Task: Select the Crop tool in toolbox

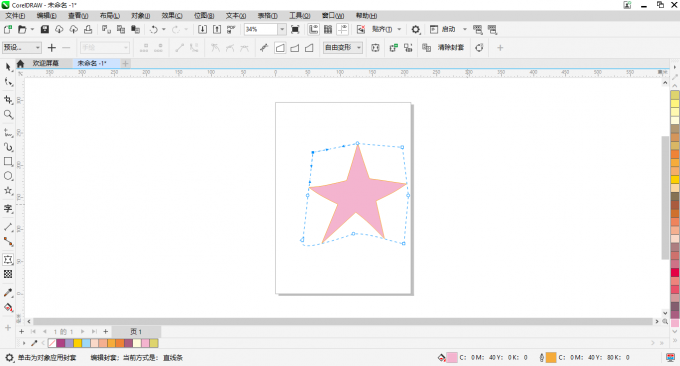Action: point(8,100)
